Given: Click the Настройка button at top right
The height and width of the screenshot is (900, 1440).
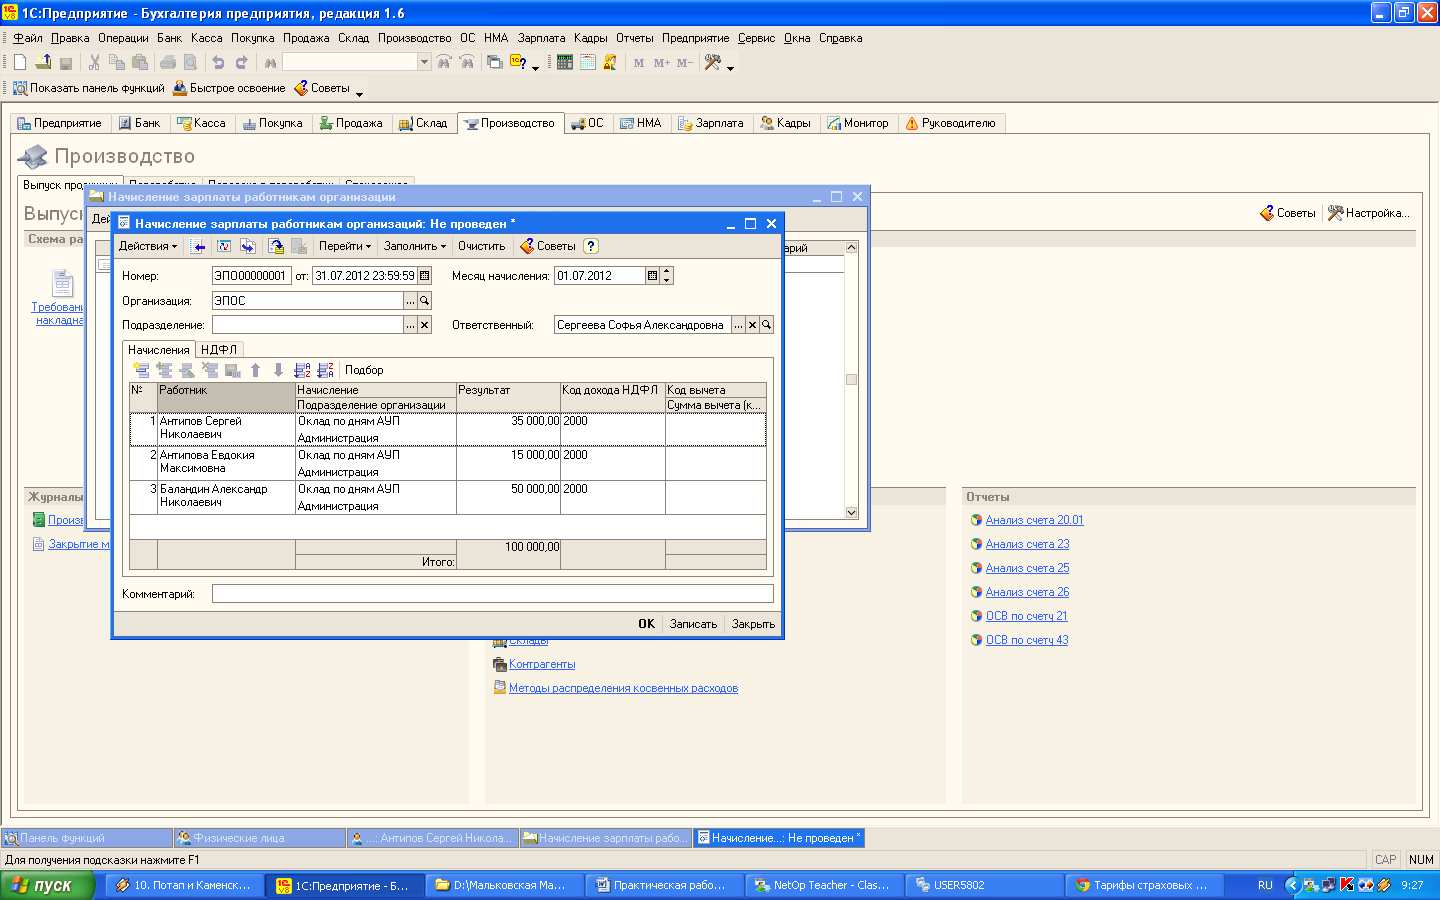Looking at the screenshot, I should (x=1368, y=213).
